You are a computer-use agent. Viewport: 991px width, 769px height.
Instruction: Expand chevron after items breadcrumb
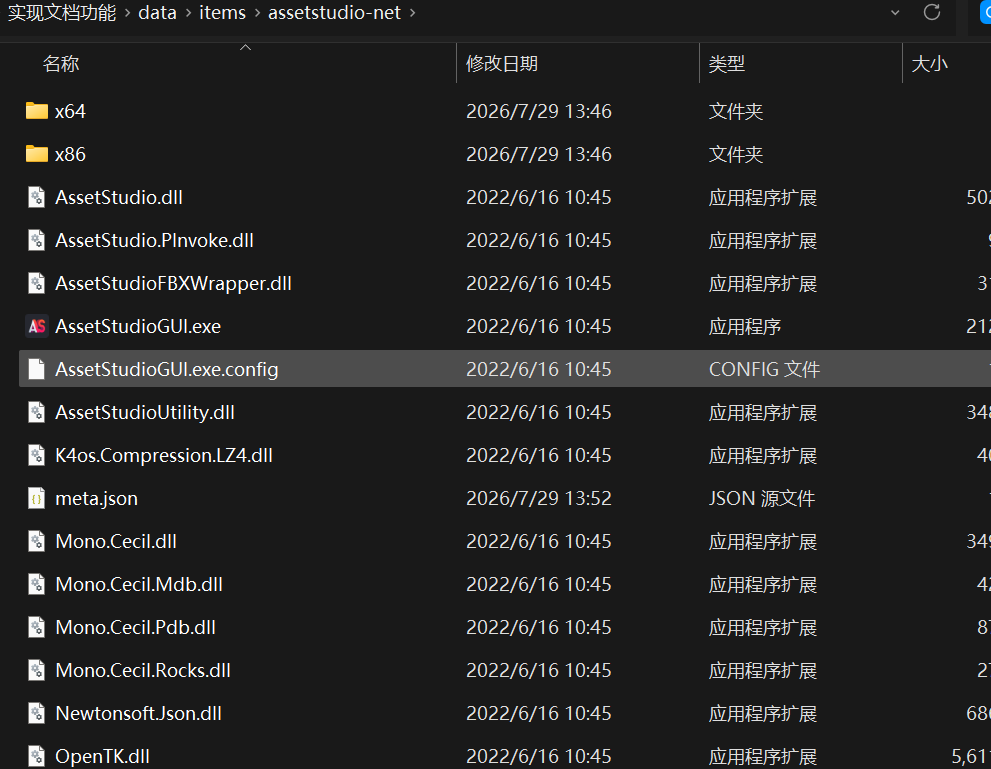pos(257,13)
